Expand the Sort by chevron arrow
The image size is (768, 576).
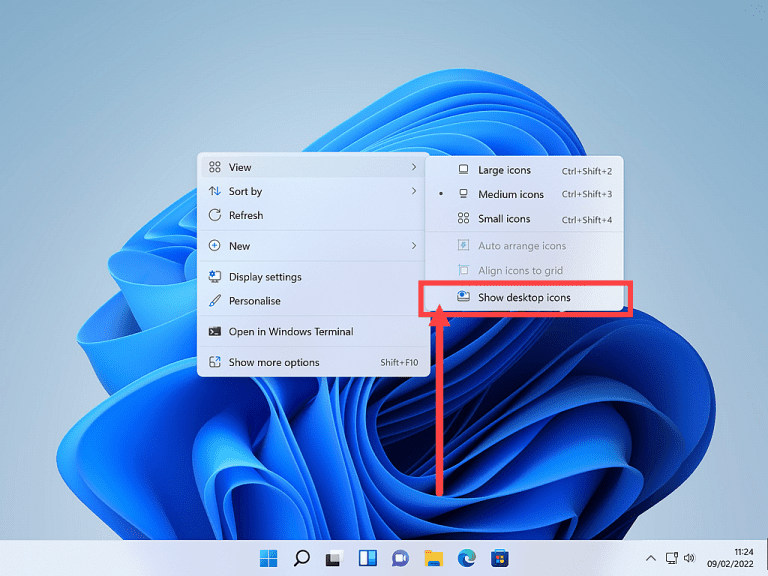(x=414, y=191)
